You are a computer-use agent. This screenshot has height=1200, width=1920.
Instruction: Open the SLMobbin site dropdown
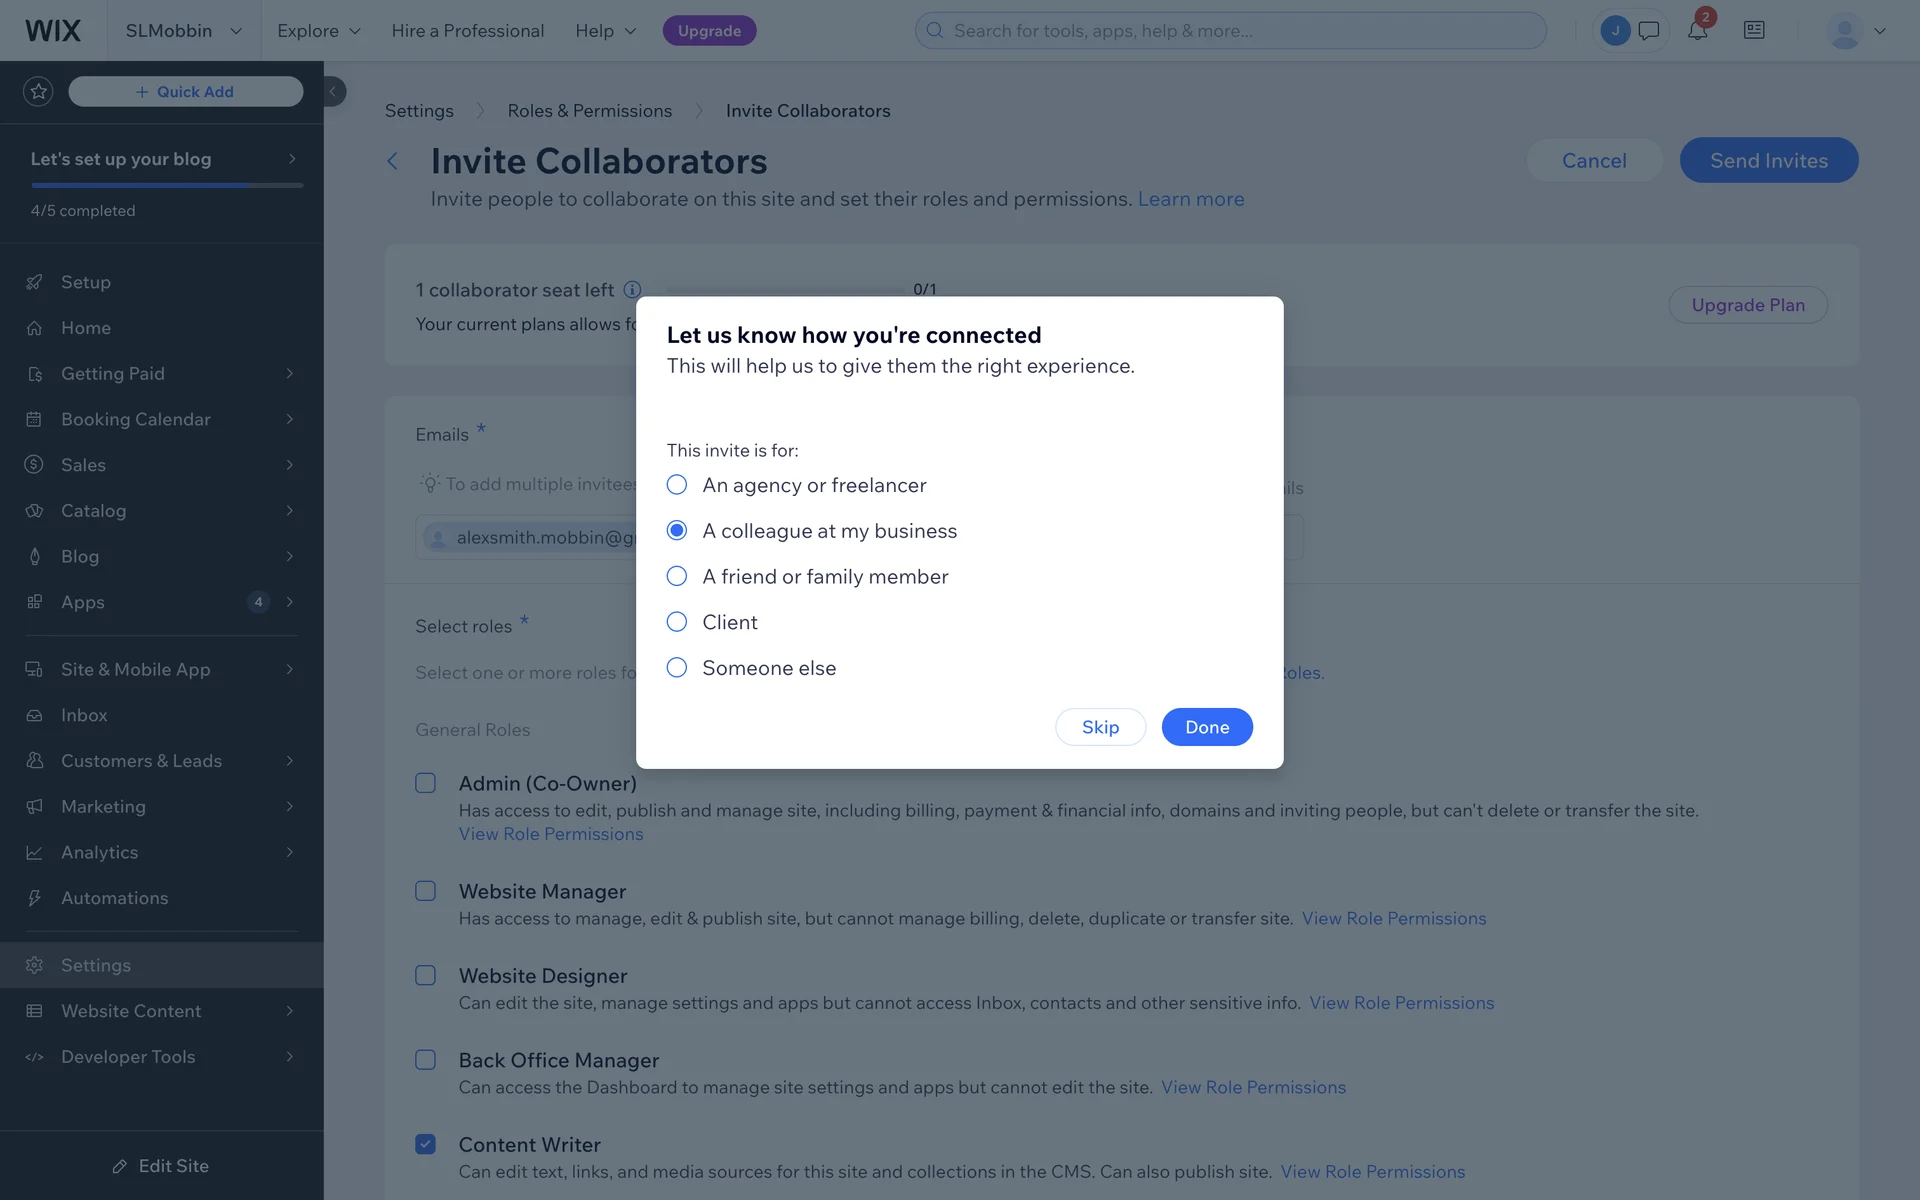pyautogui.click(x=184, y=31)
